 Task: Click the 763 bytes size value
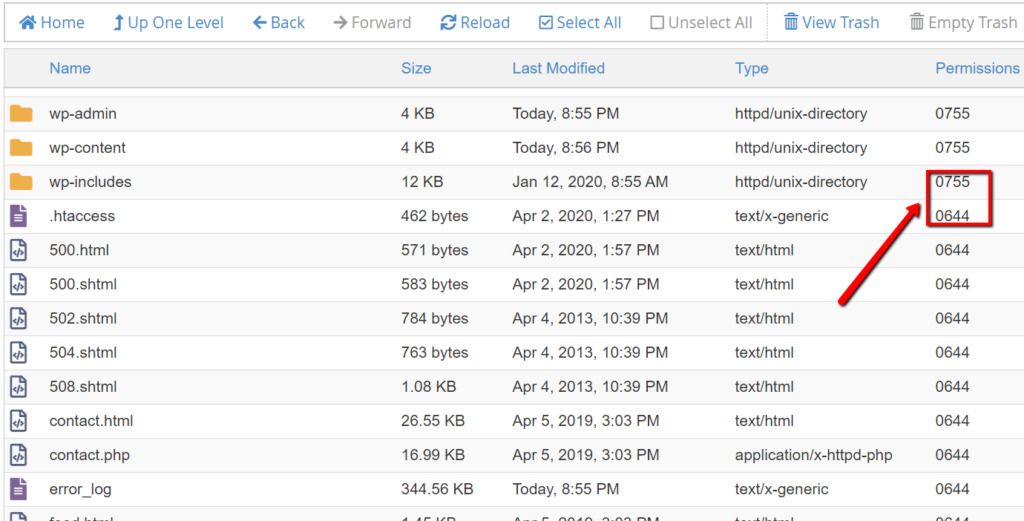click(x=434, y=353)
